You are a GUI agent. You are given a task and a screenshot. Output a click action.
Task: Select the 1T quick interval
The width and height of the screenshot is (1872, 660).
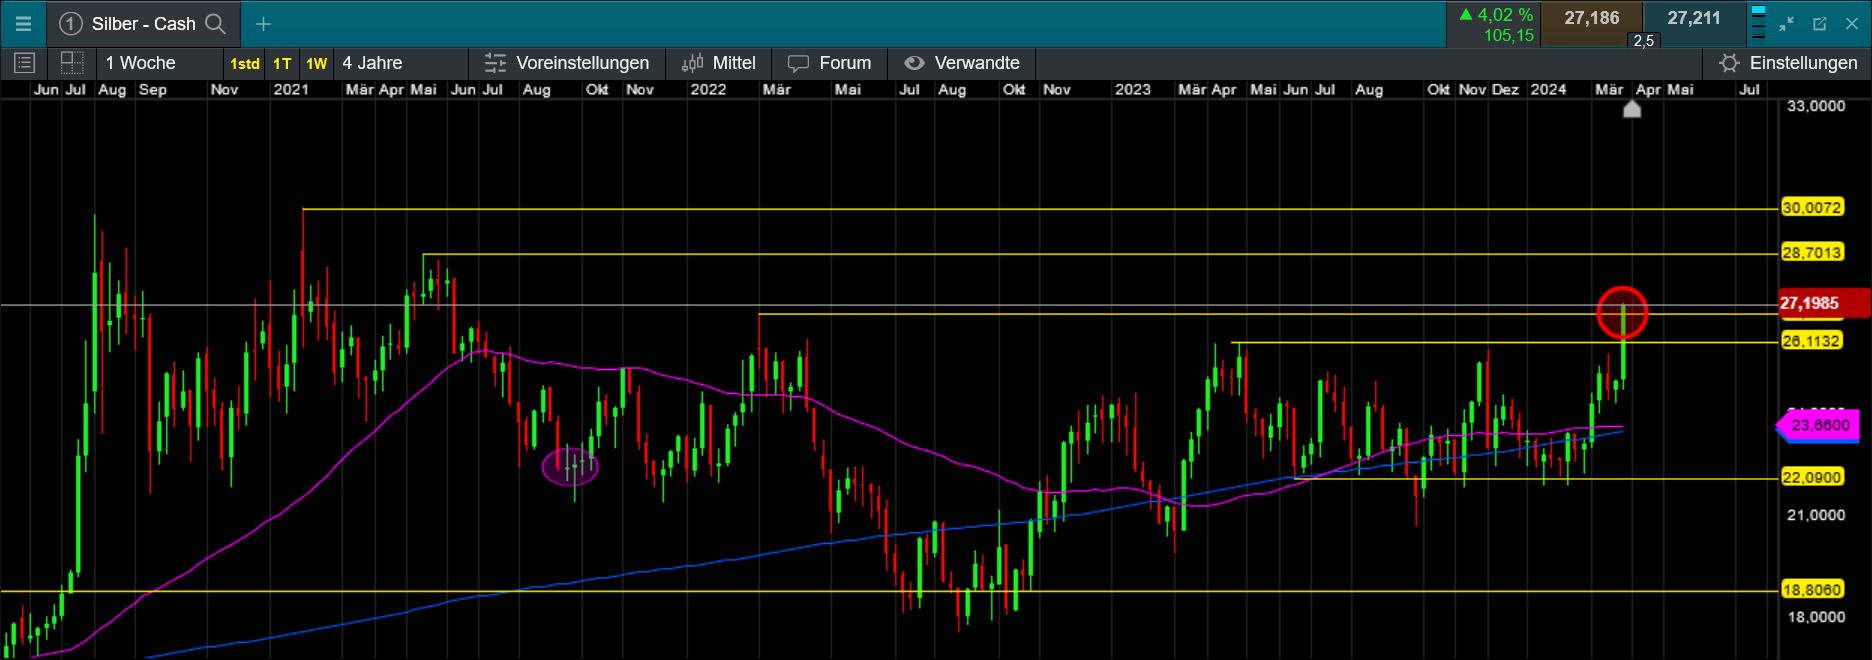pyautogui.click(x=283, y=63)
